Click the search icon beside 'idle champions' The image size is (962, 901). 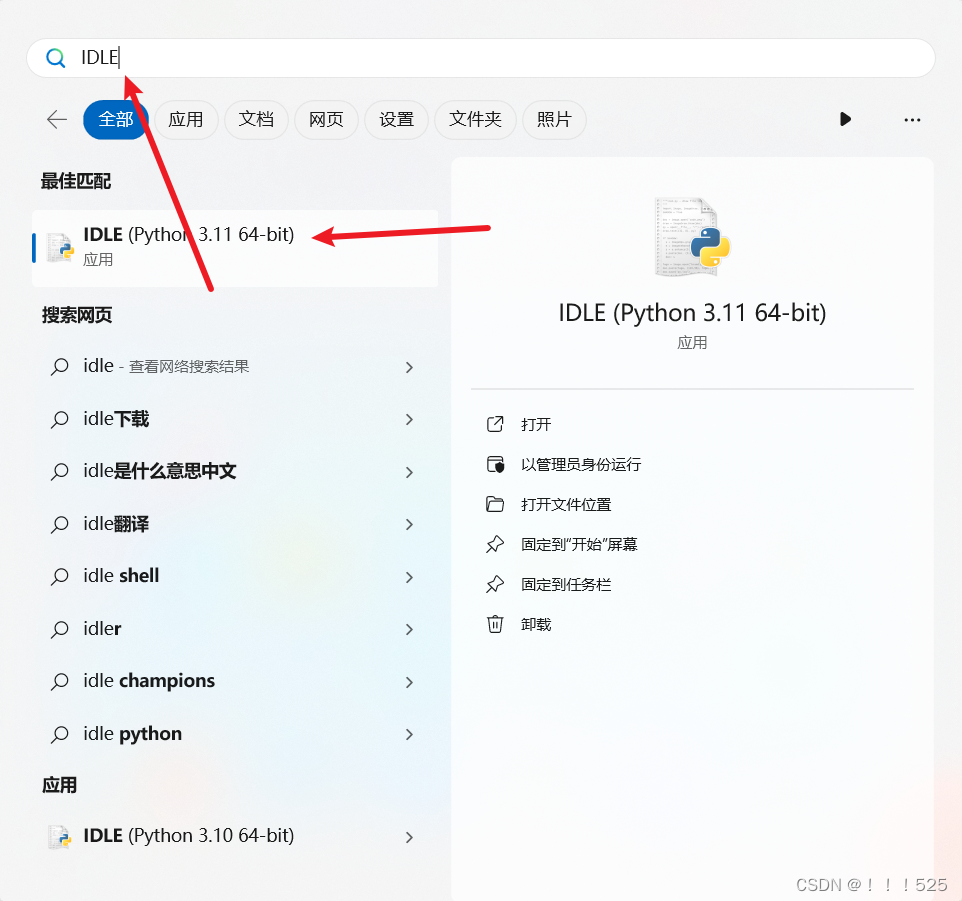point(60,681)
